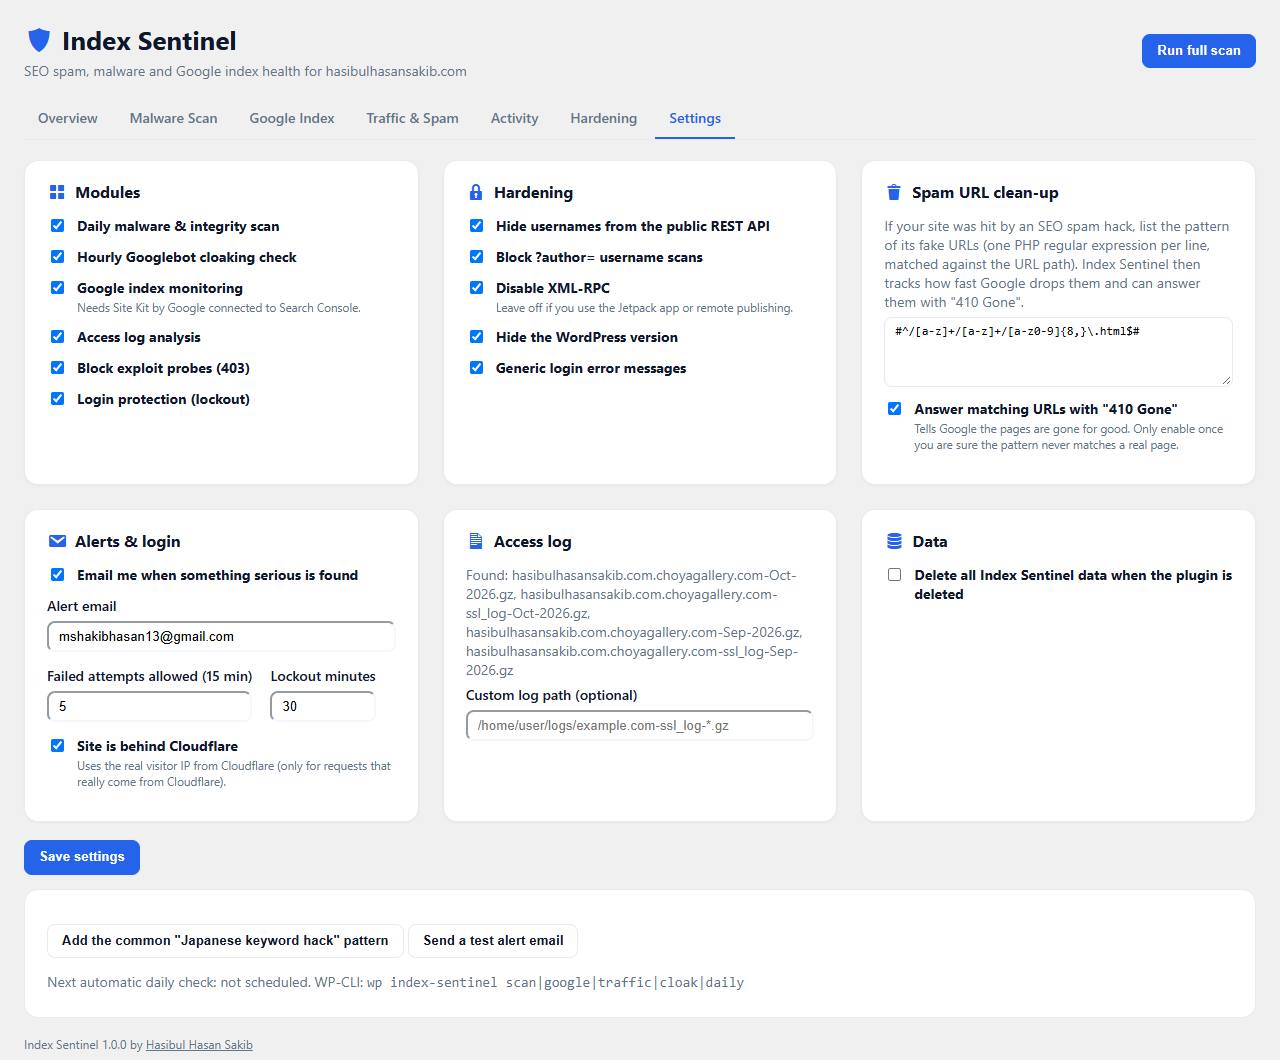Toggle the Disable XML-RPC checkbox
The width and height of the screenshot is (1280, 1060).
pyautogui.click(x=477, y=288)
